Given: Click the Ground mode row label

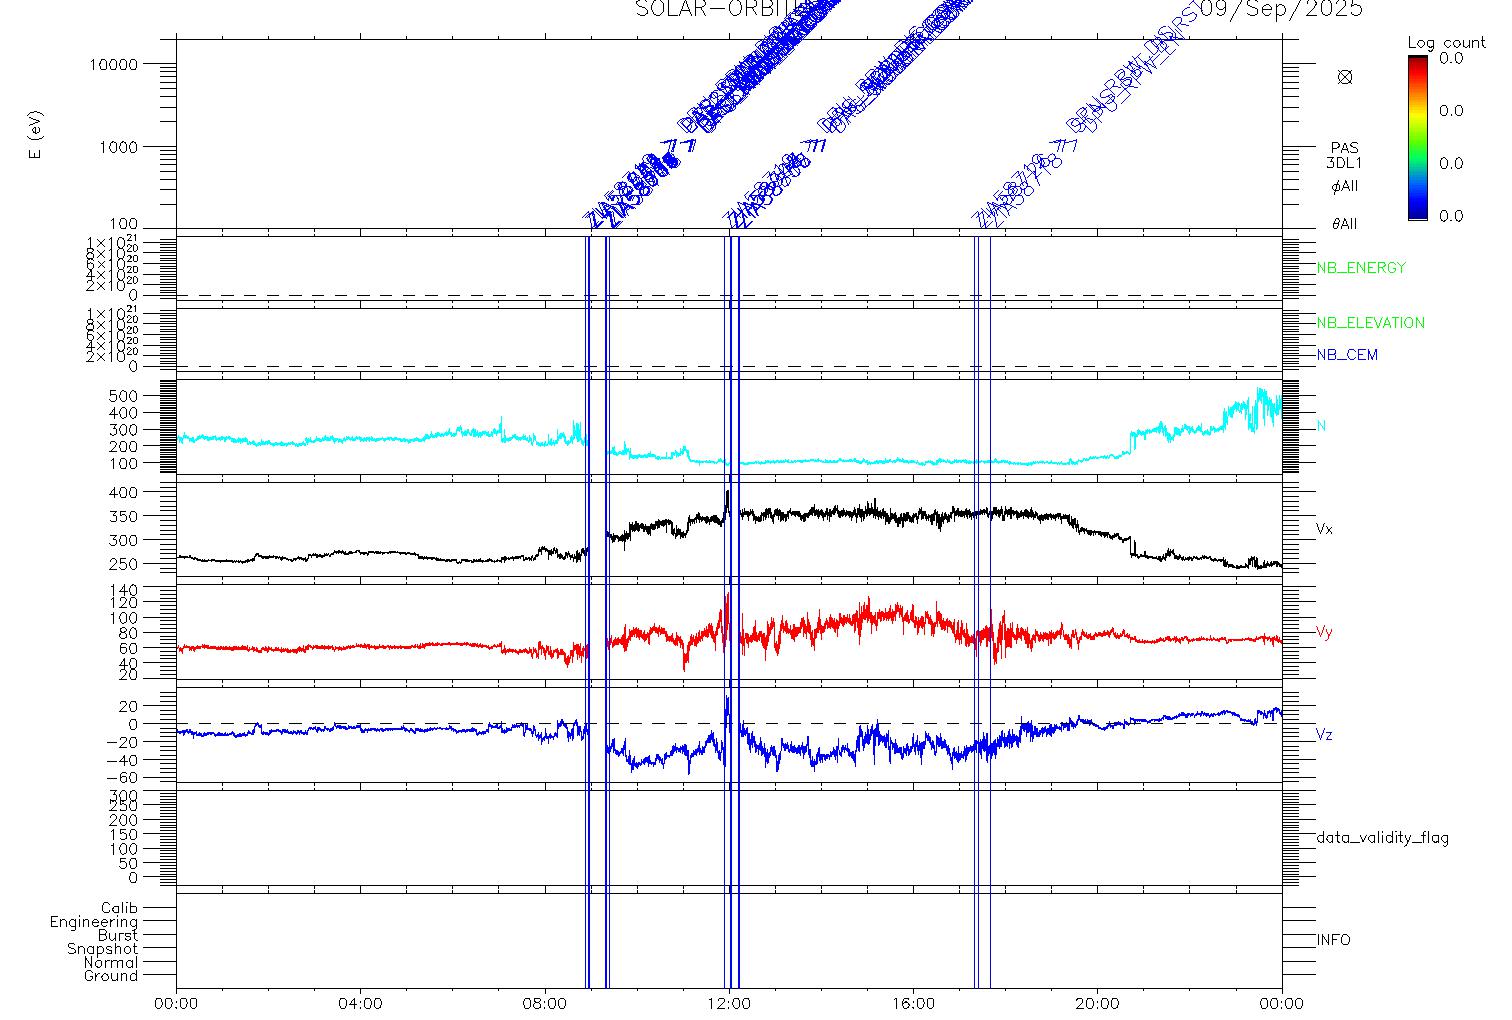Looking at the screenshot, I should coord(111,976).
